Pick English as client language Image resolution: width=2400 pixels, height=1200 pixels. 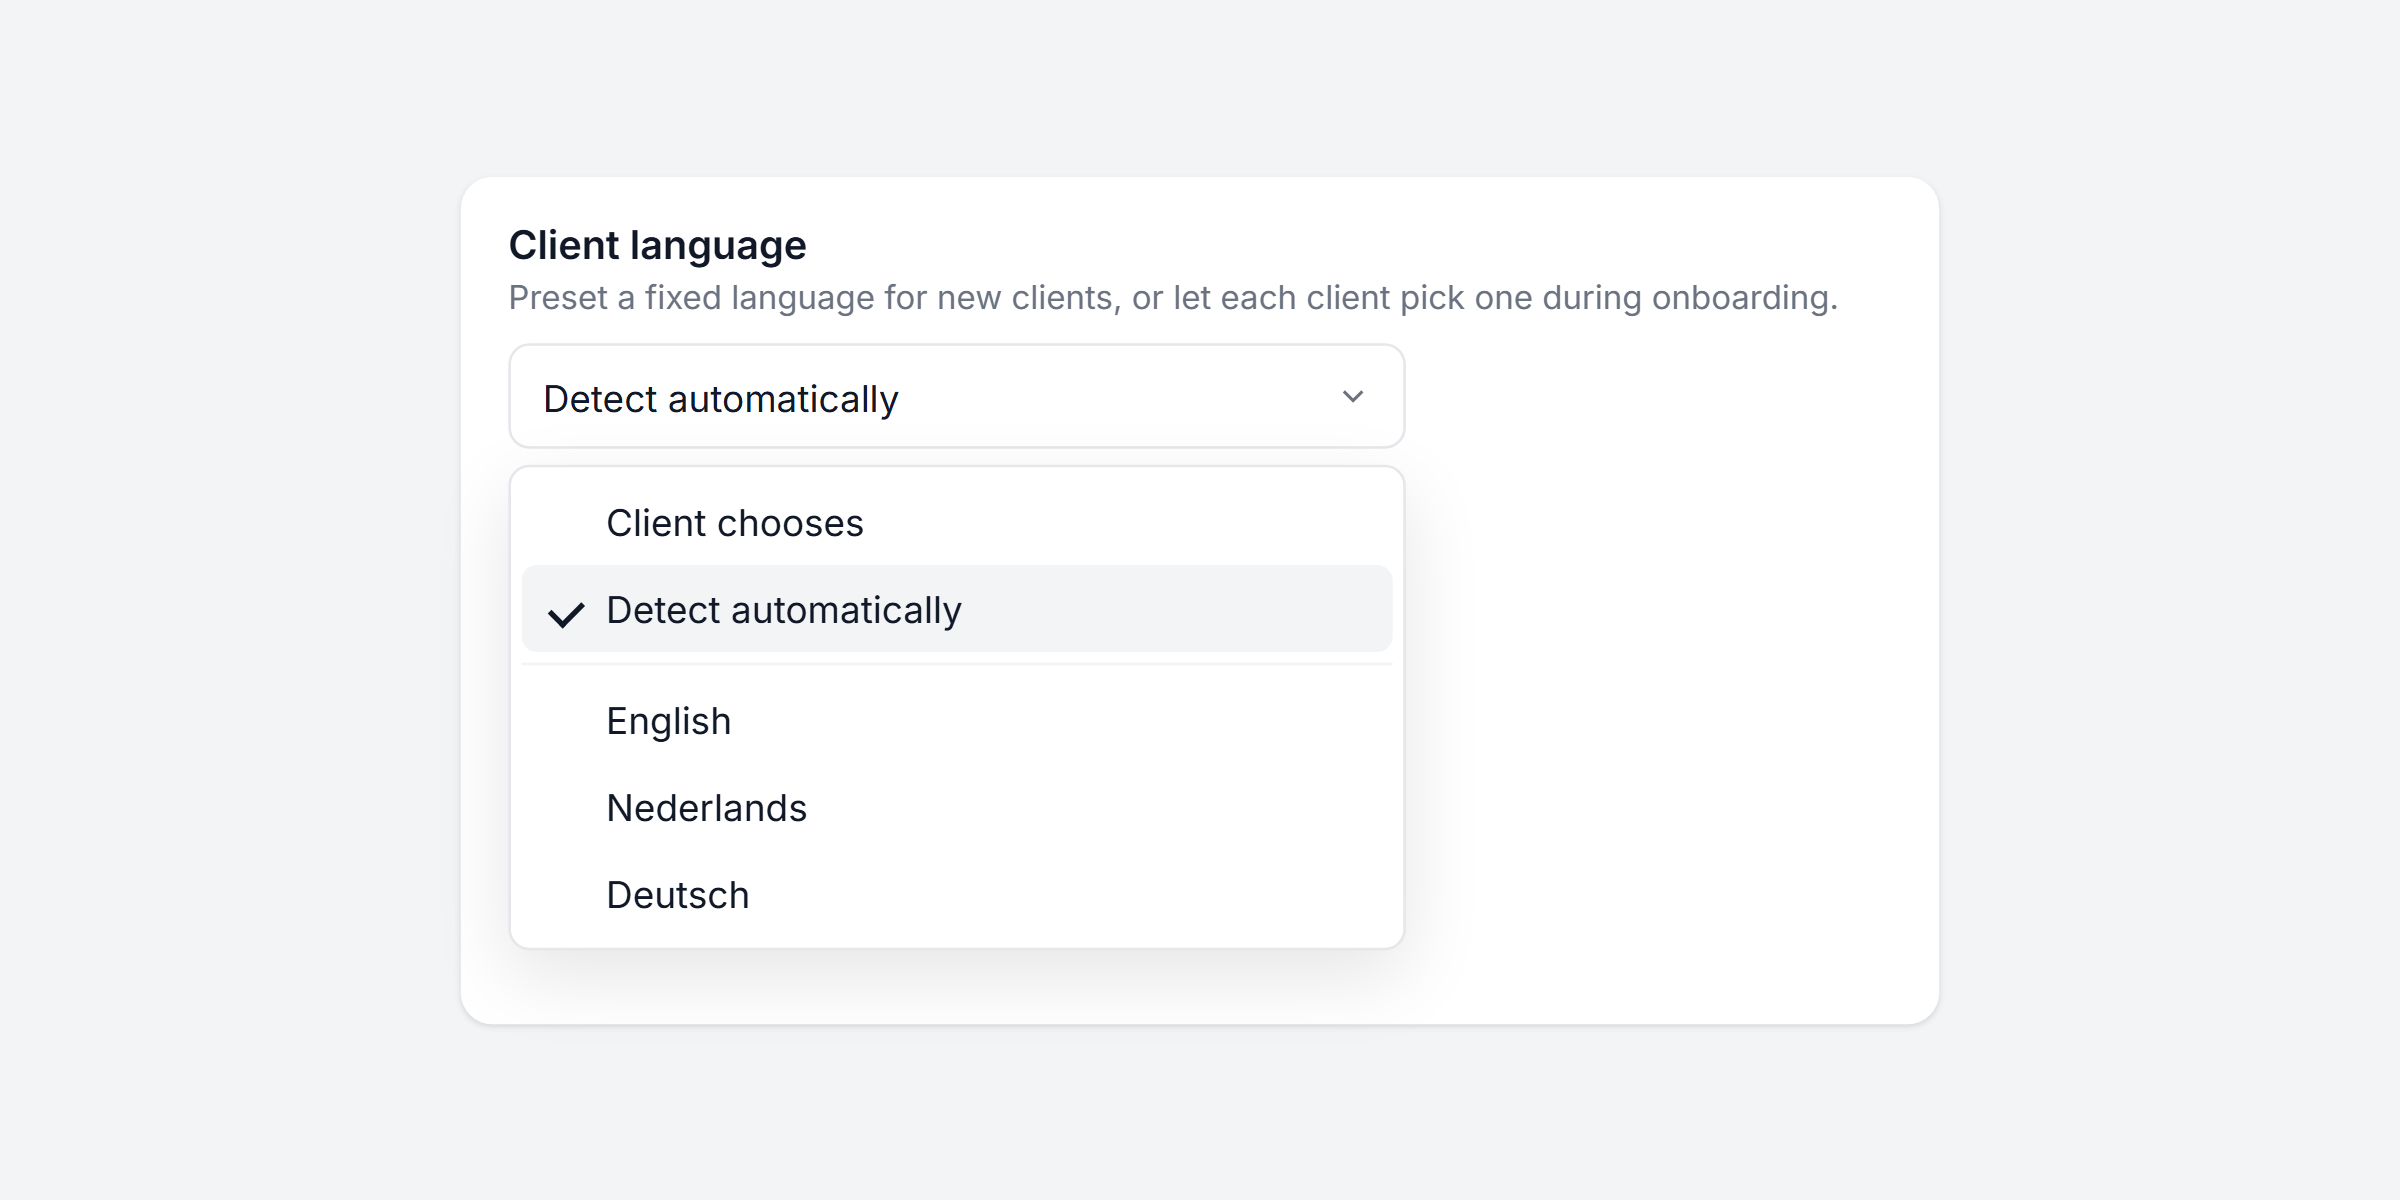(957, 721)
